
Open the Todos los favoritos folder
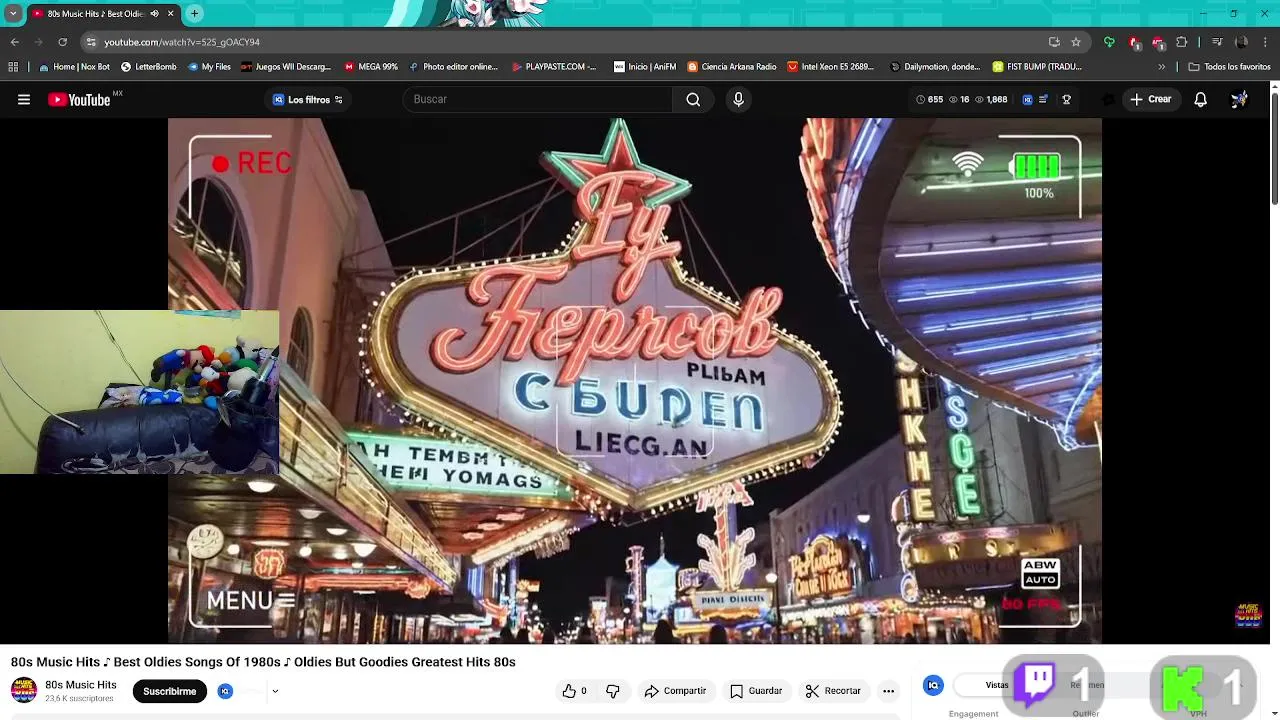pyautogui.click(x=1229, y=67)
